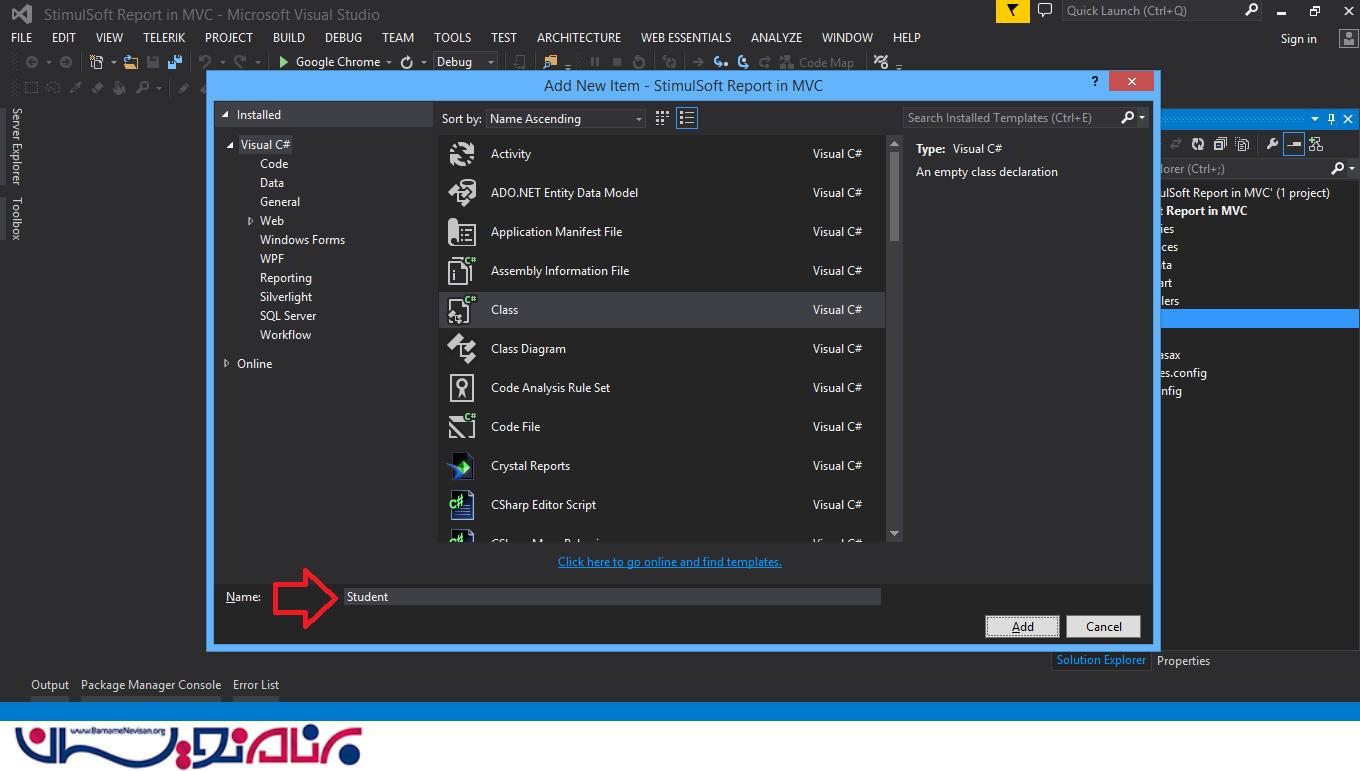Select the Activity template icon
The width and height of the screenshot is (1360, 771).
(461, 154)
